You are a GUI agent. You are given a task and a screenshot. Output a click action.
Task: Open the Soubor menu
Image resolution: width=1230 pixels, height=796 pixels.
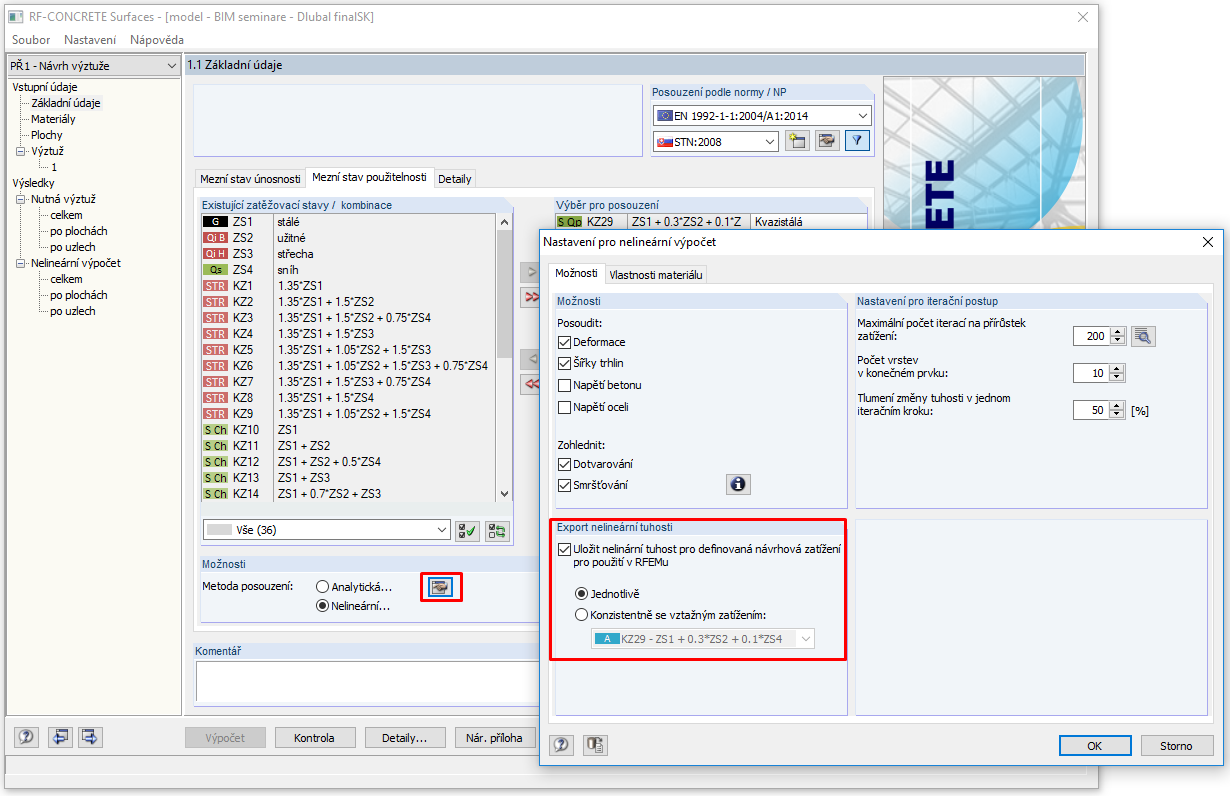coord(31,40)
